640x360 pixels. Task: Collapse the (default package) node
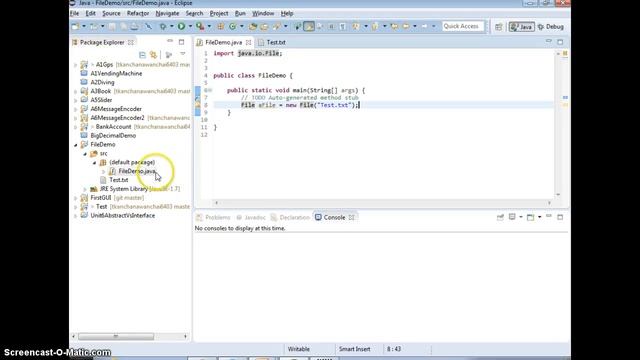coord(94,163)
